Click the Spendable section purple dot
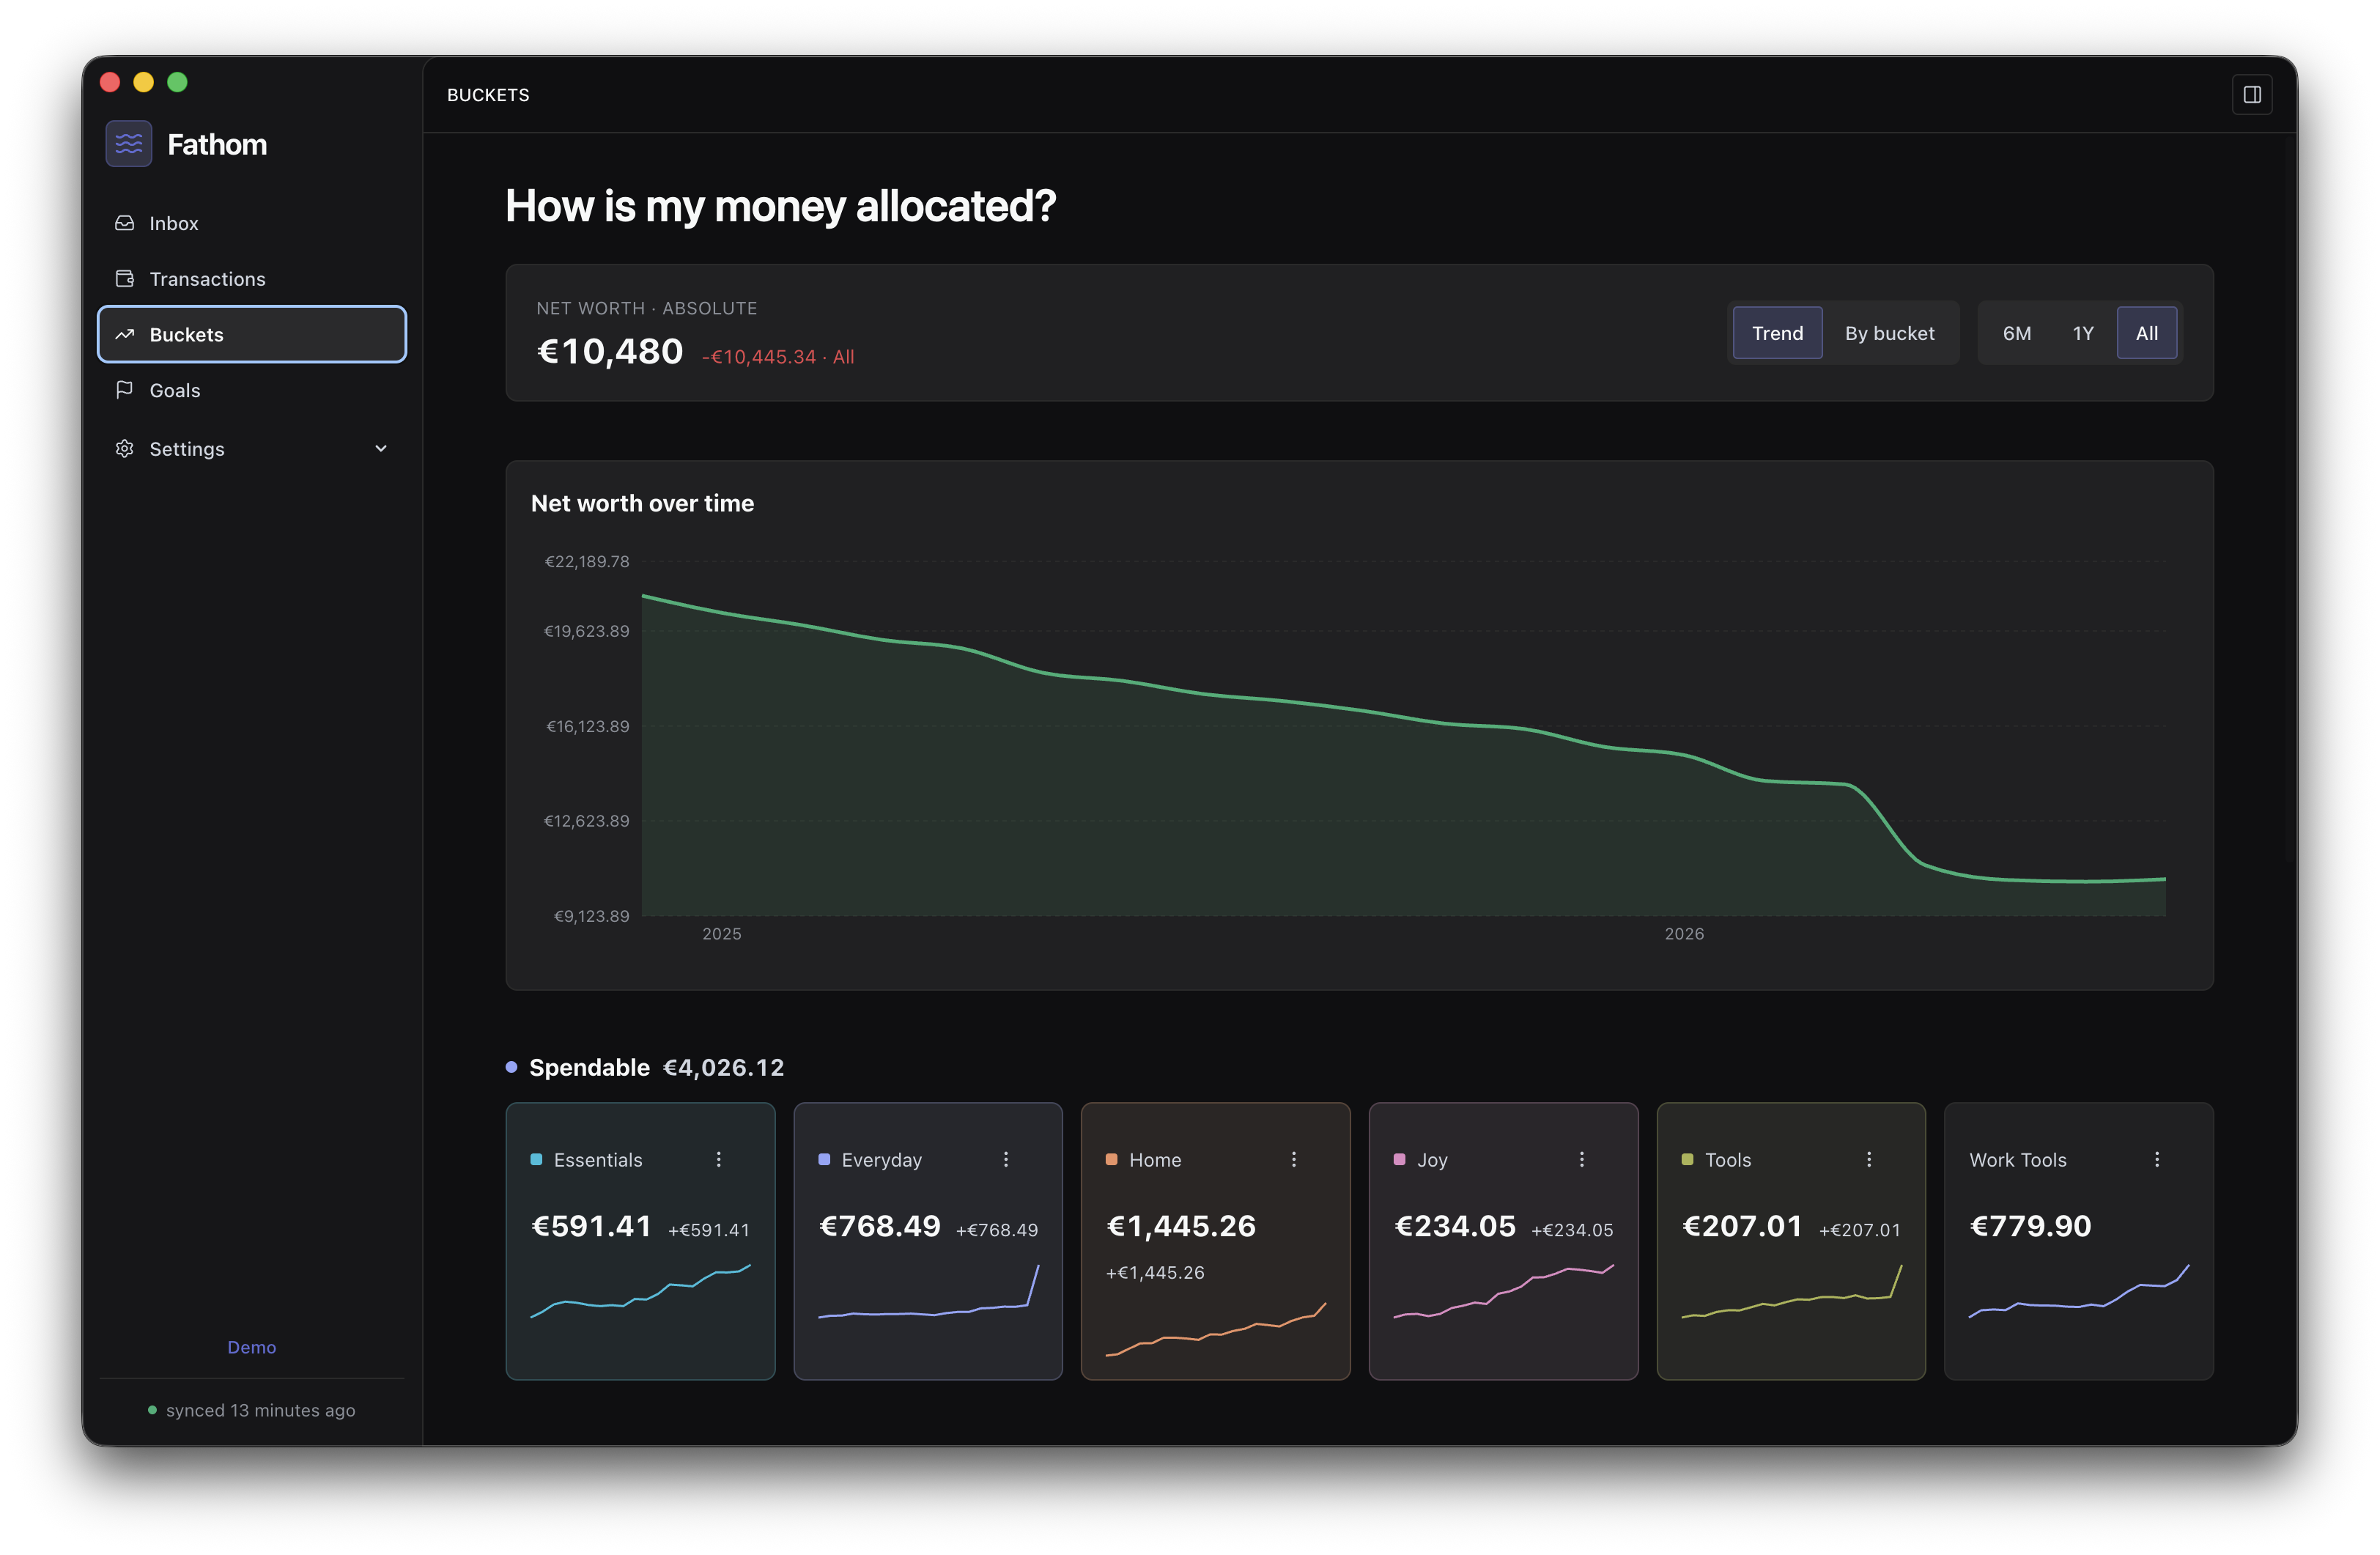Image resolution: width=2380 pixels, height=1555 pixels. click(x=511, y=1067)
